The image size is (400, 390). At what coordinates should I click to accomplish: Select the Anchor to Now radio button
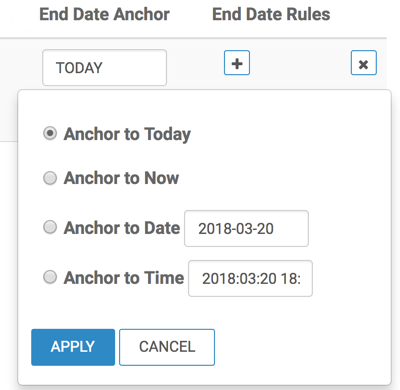point(50,178)
